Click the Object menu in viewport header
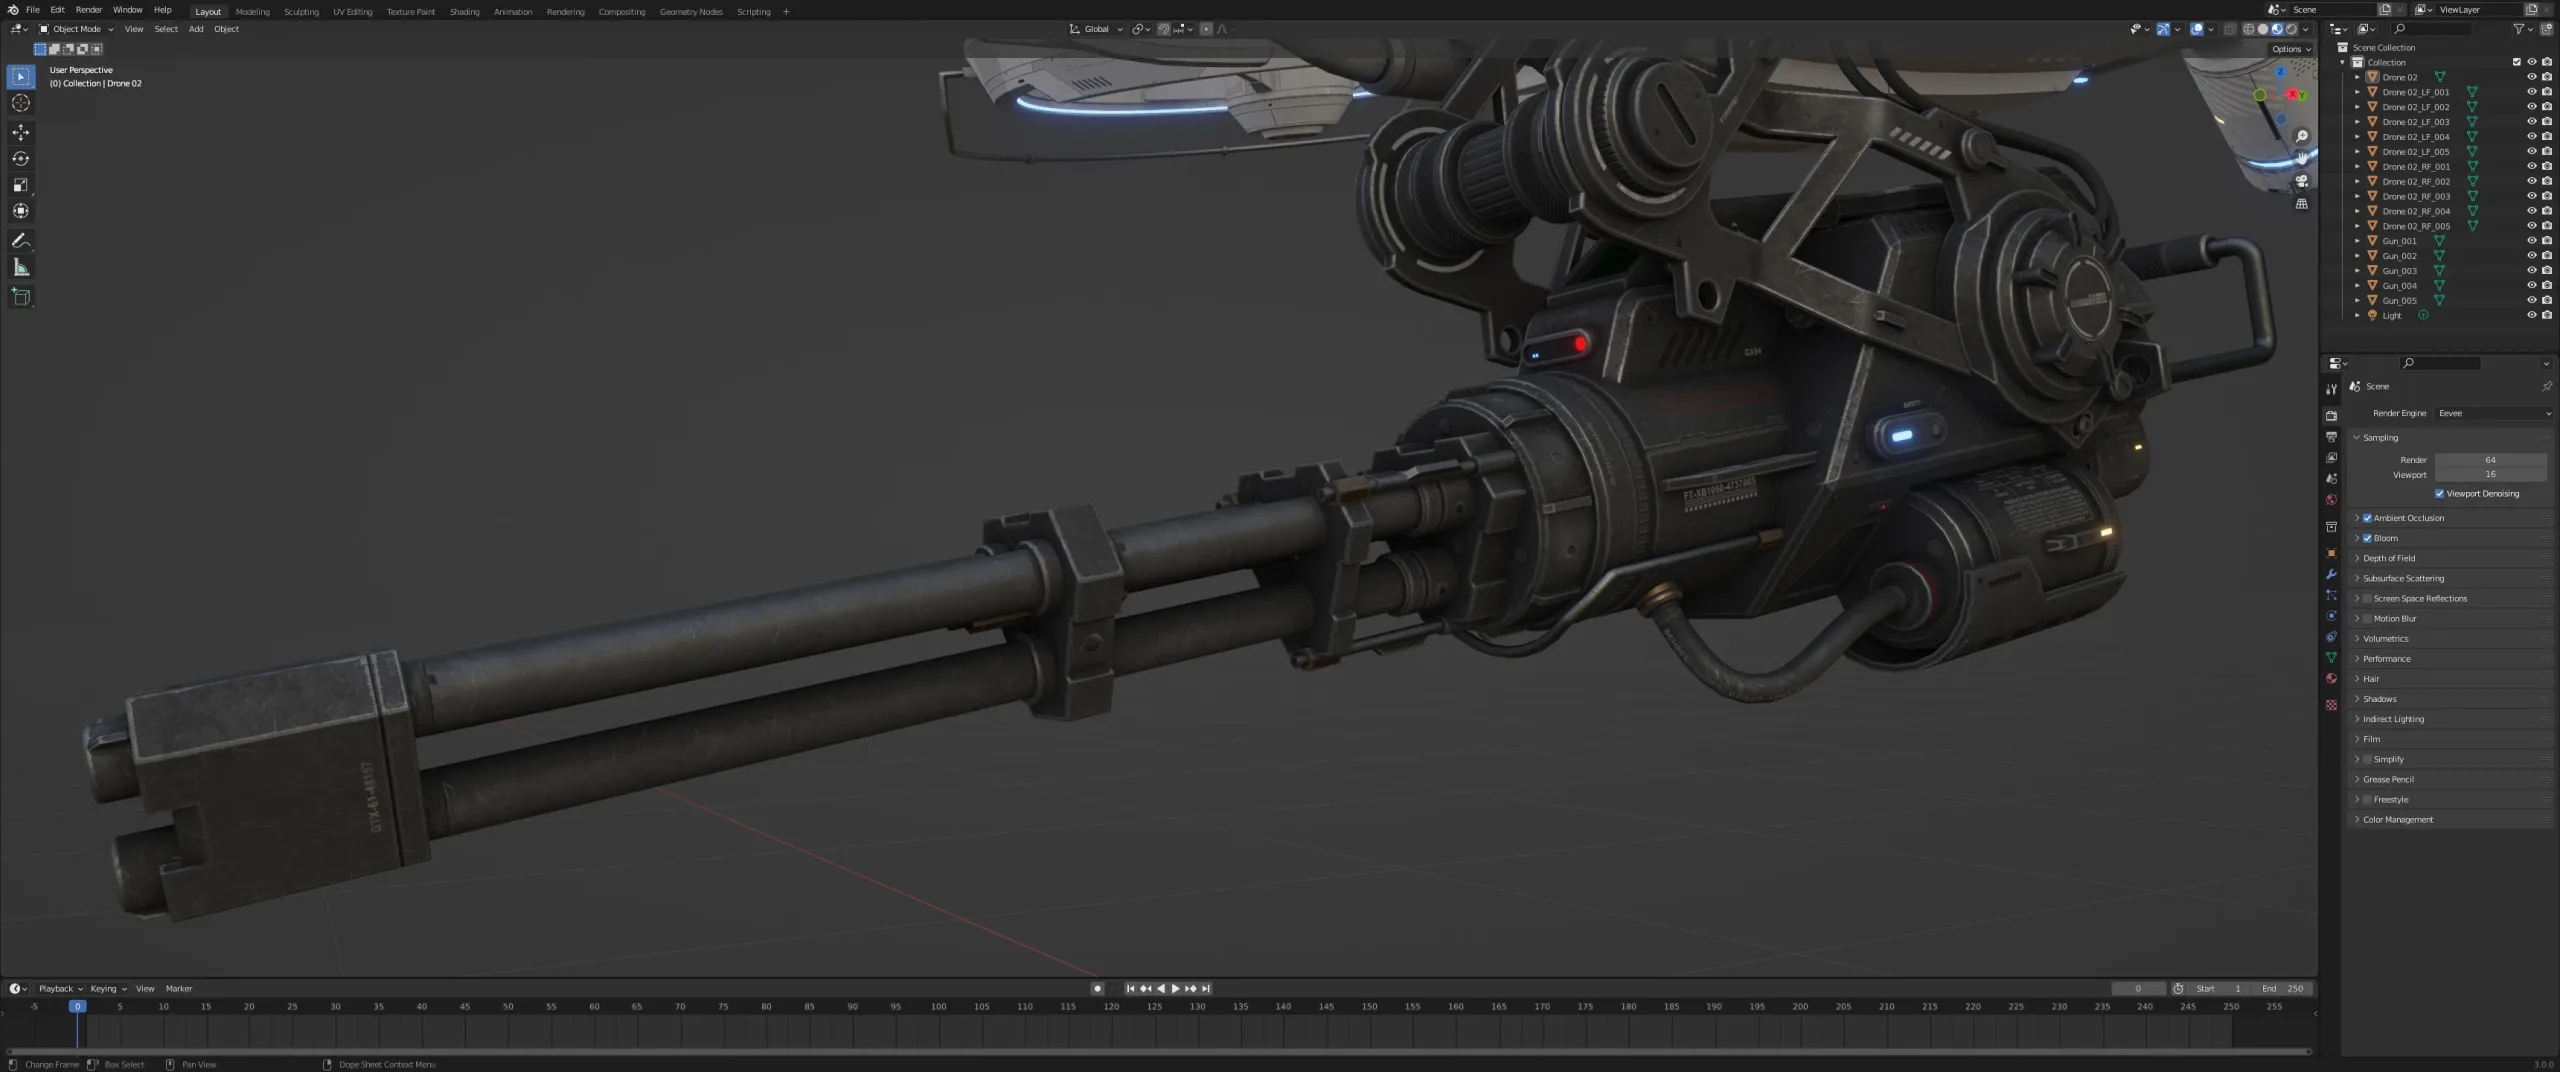 point(226,29)
